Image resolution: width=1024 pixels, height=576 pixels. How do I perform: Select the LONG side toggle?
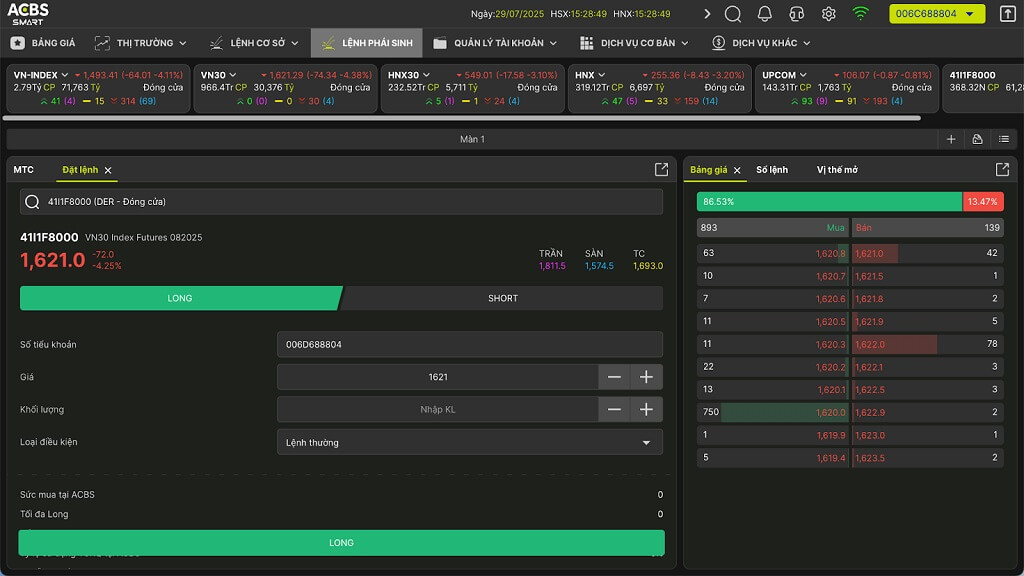(180, 298)
